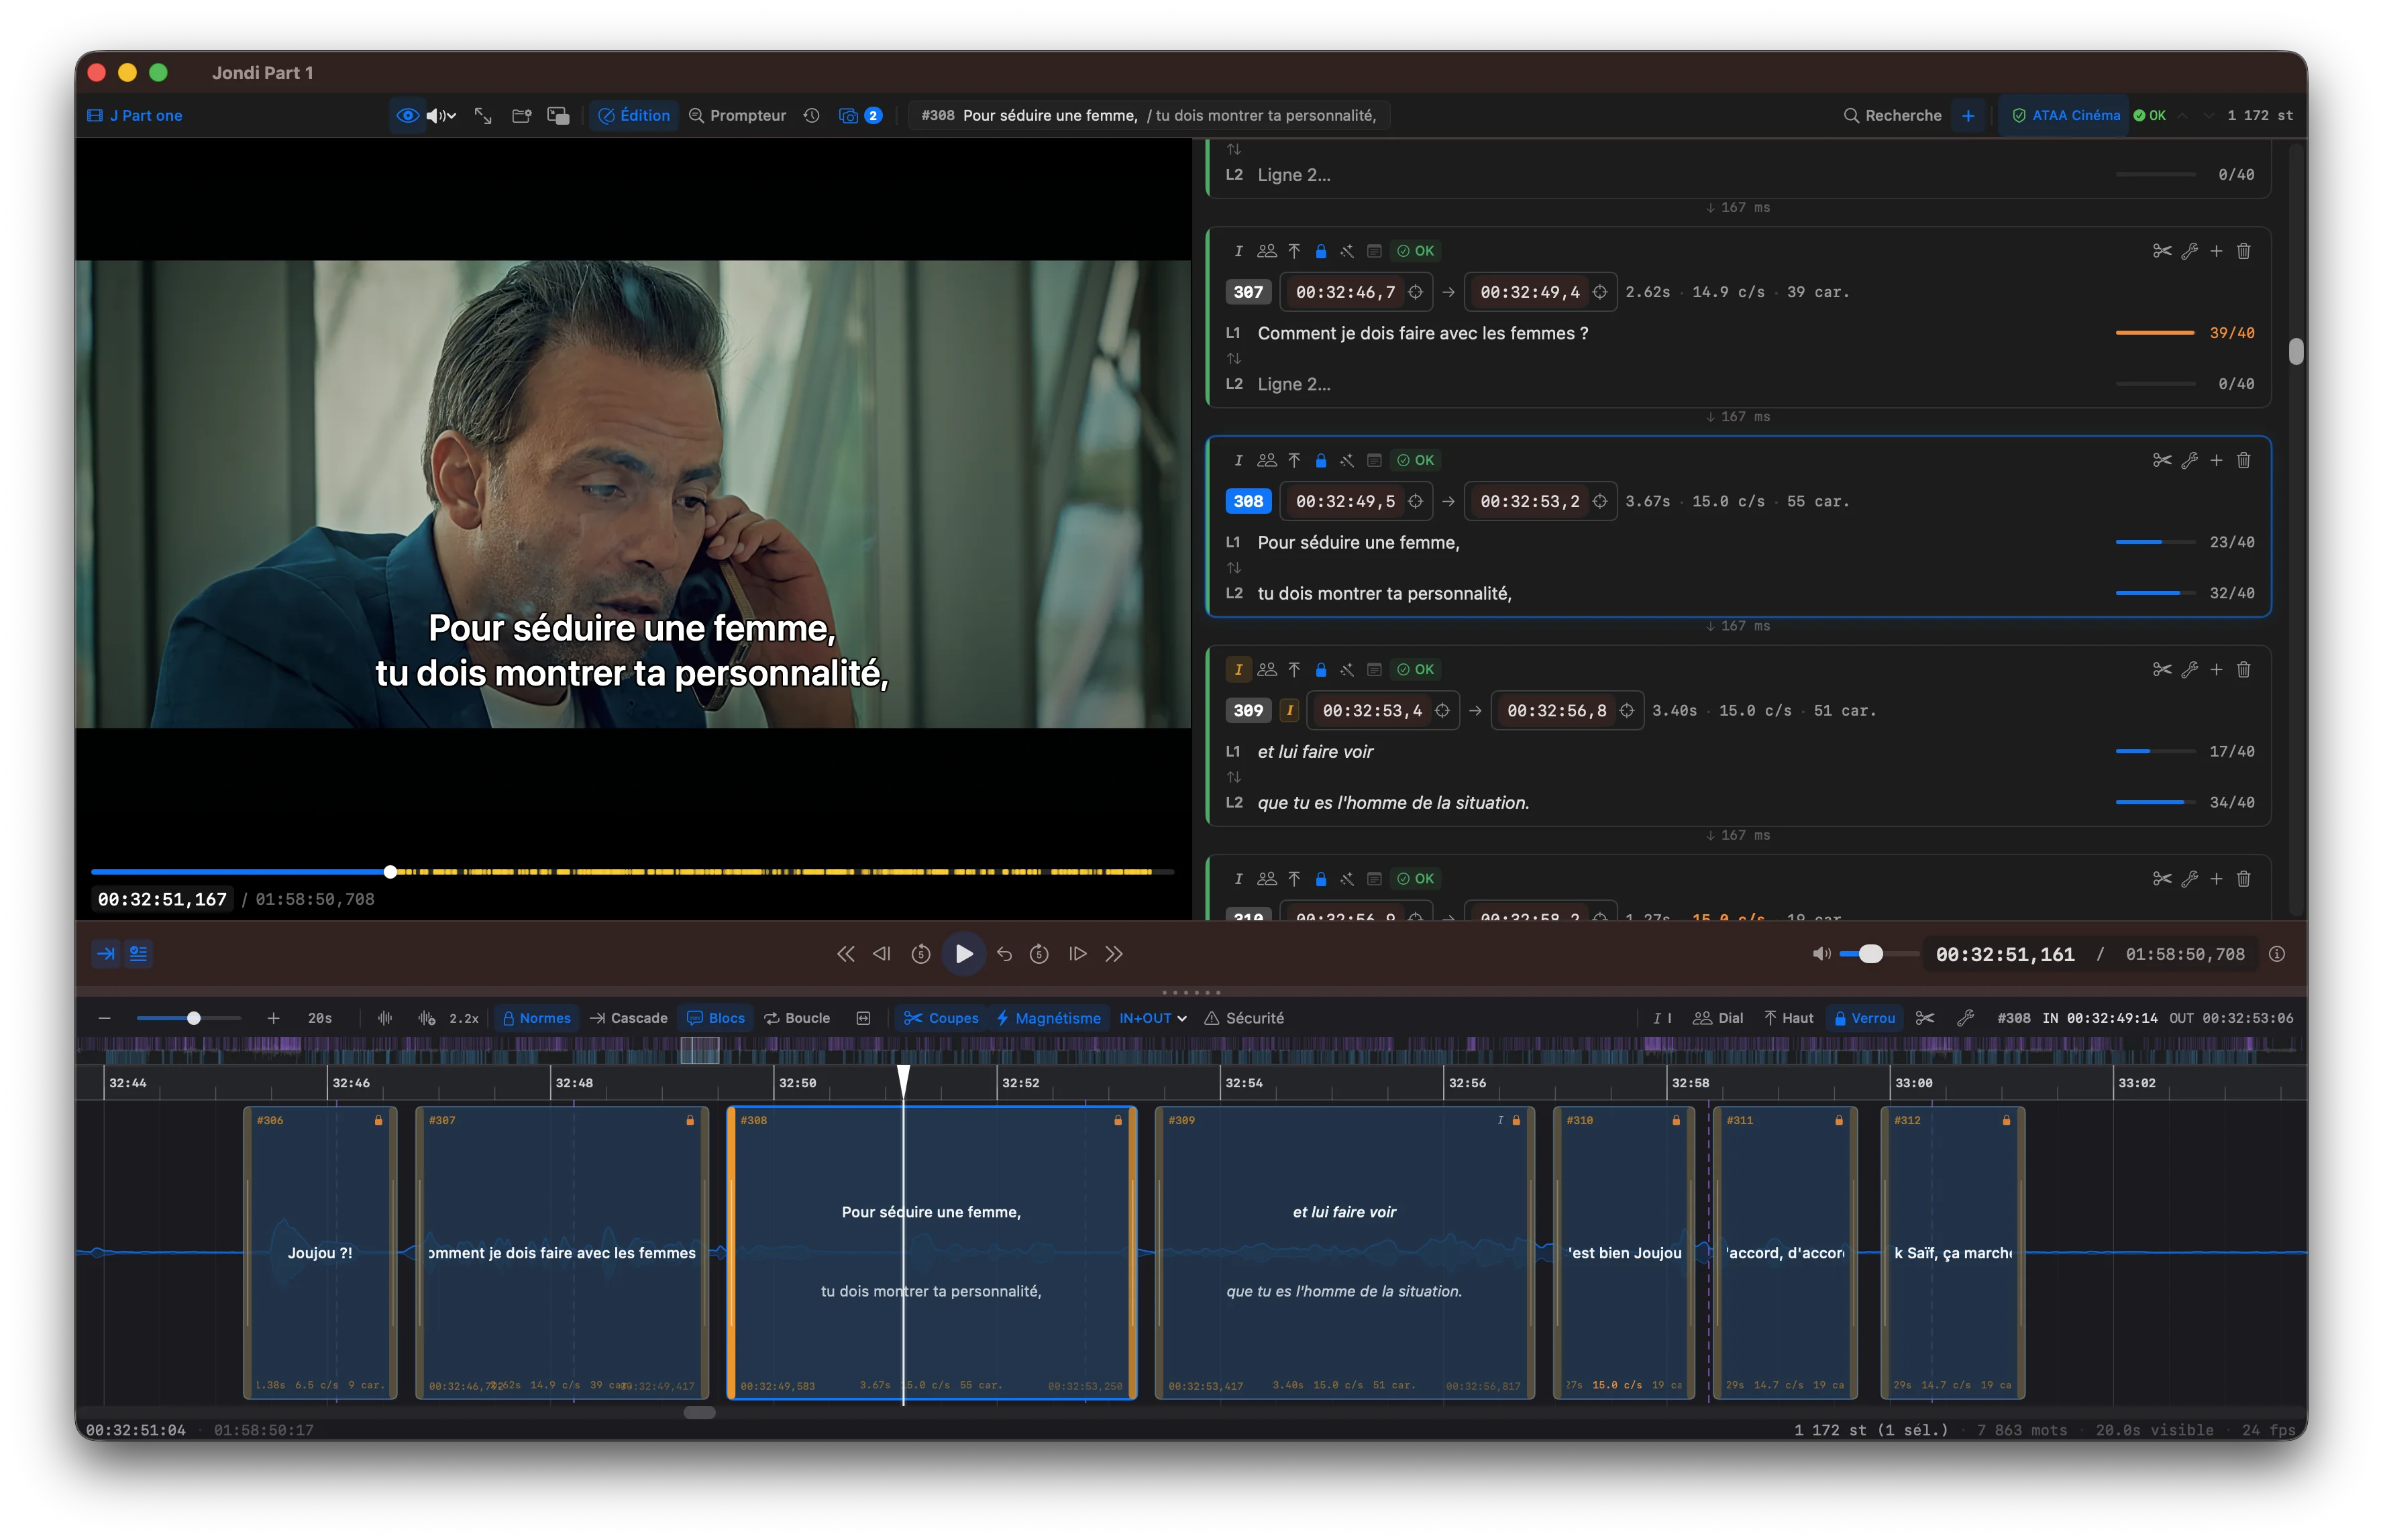This screenshot has height=1540, width=2383.
Task: Open the Recherche search
Action: (1892, 116)
